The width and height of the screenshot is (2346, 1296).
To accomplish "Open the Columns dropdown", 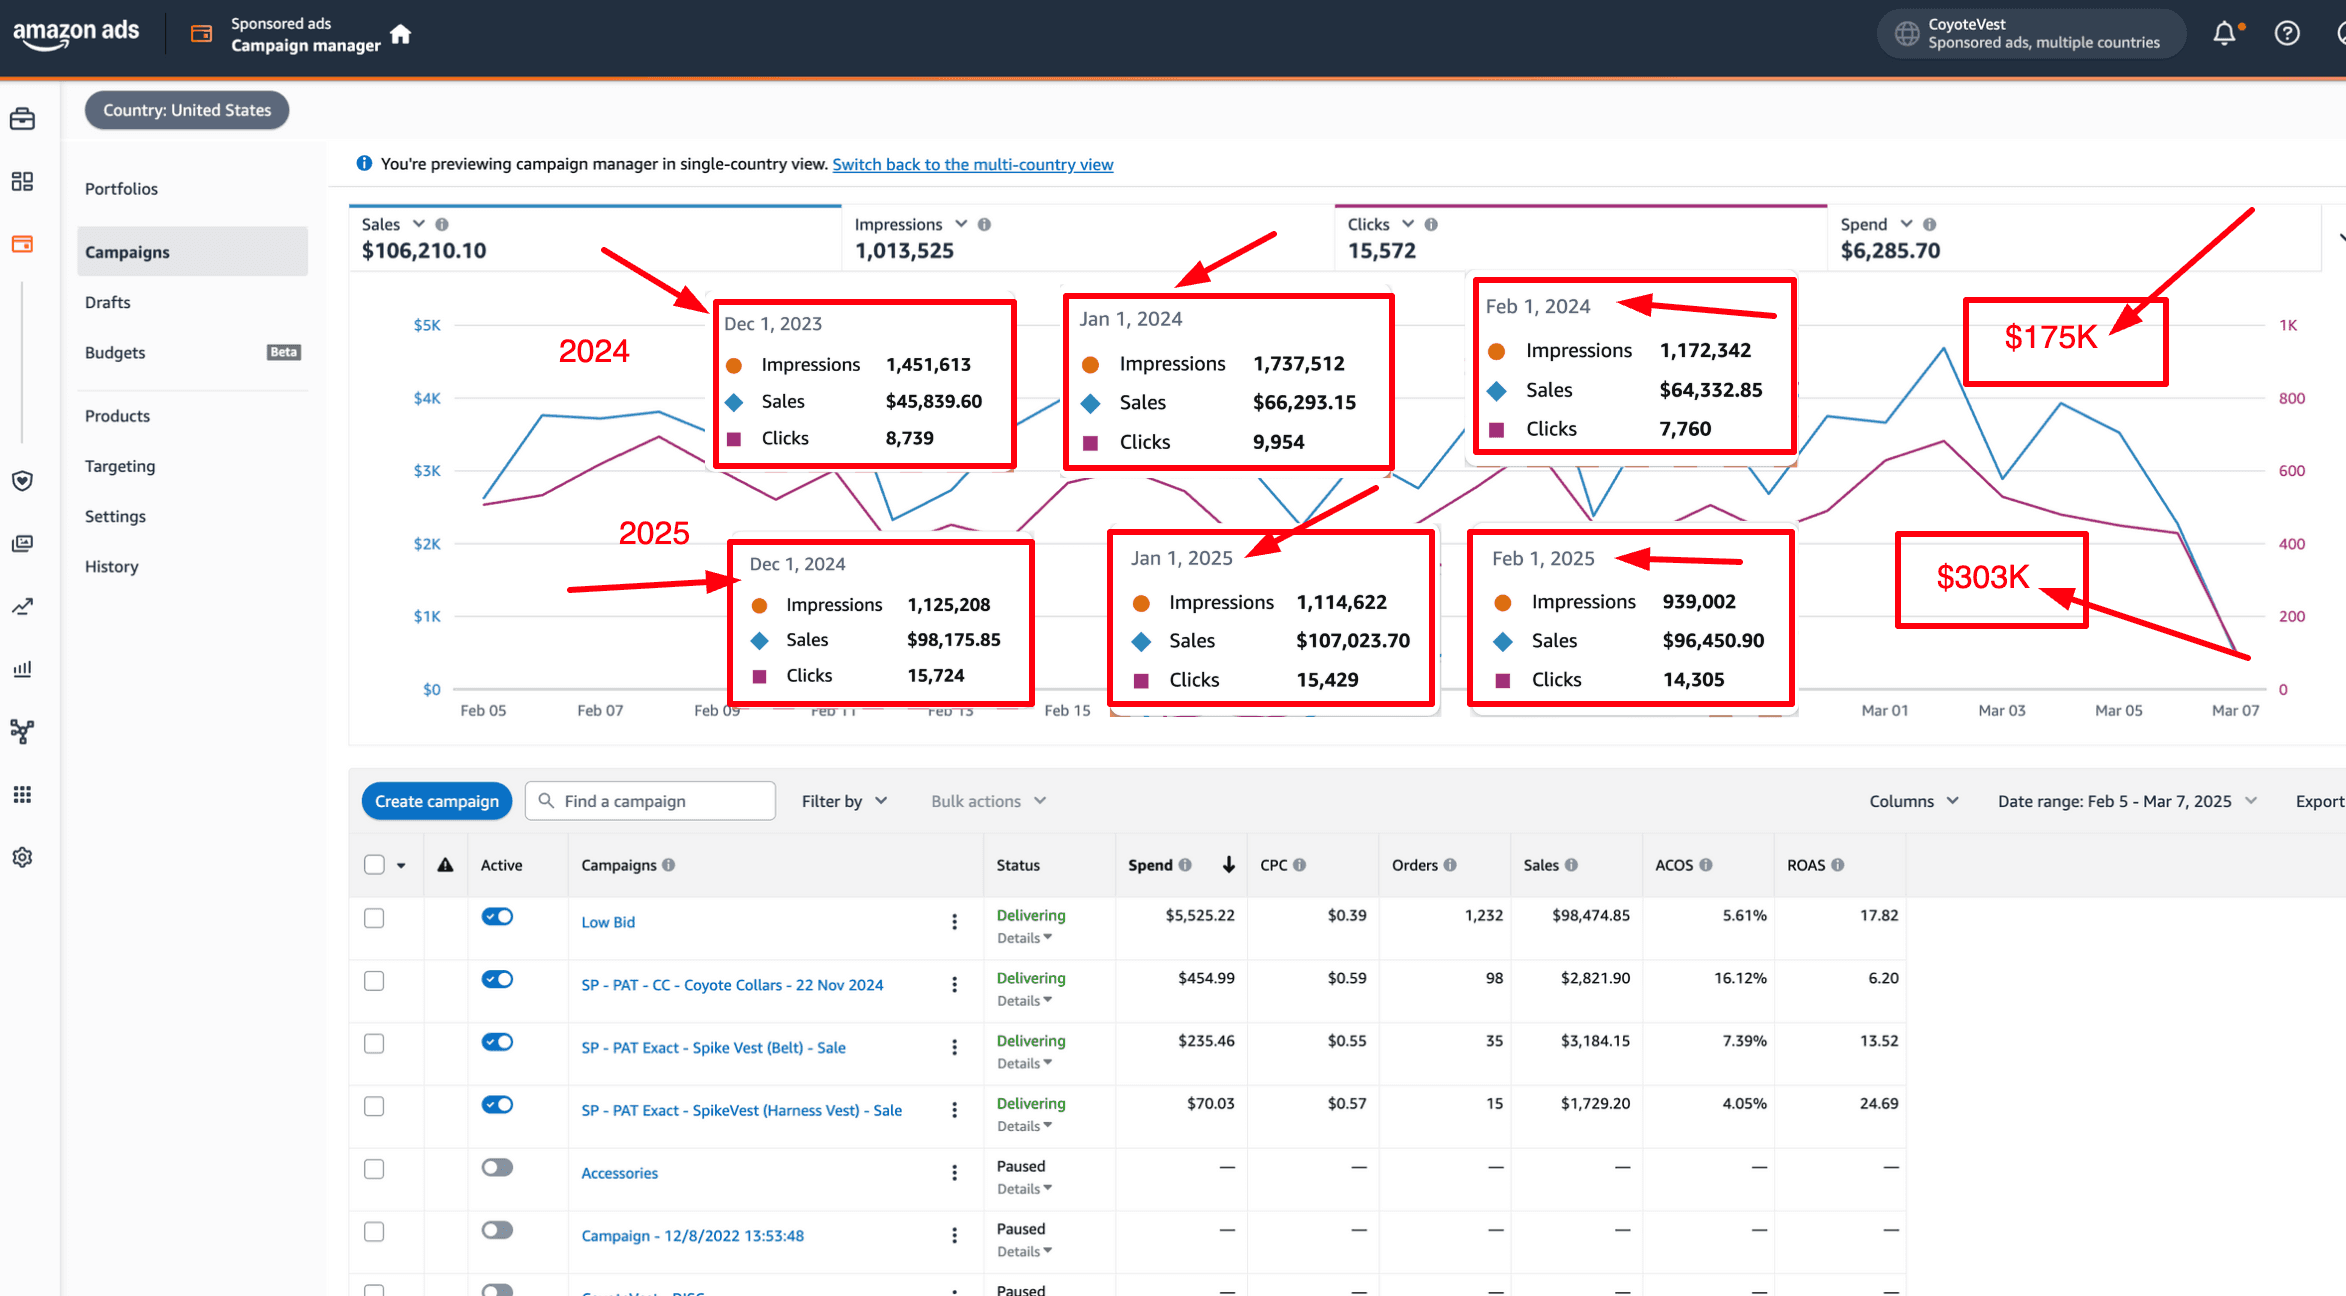I will [1913, 801].
